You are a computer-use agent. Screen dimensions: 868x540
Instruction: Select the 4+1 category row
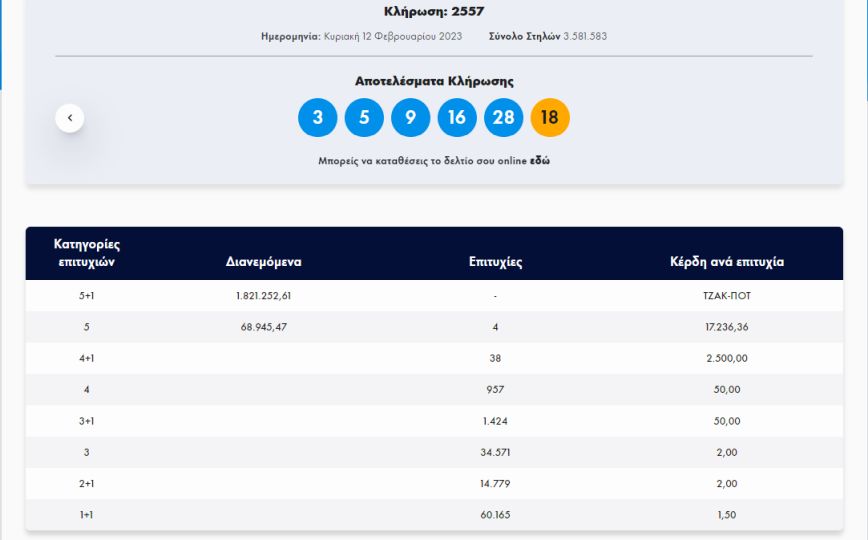(87, 358)
